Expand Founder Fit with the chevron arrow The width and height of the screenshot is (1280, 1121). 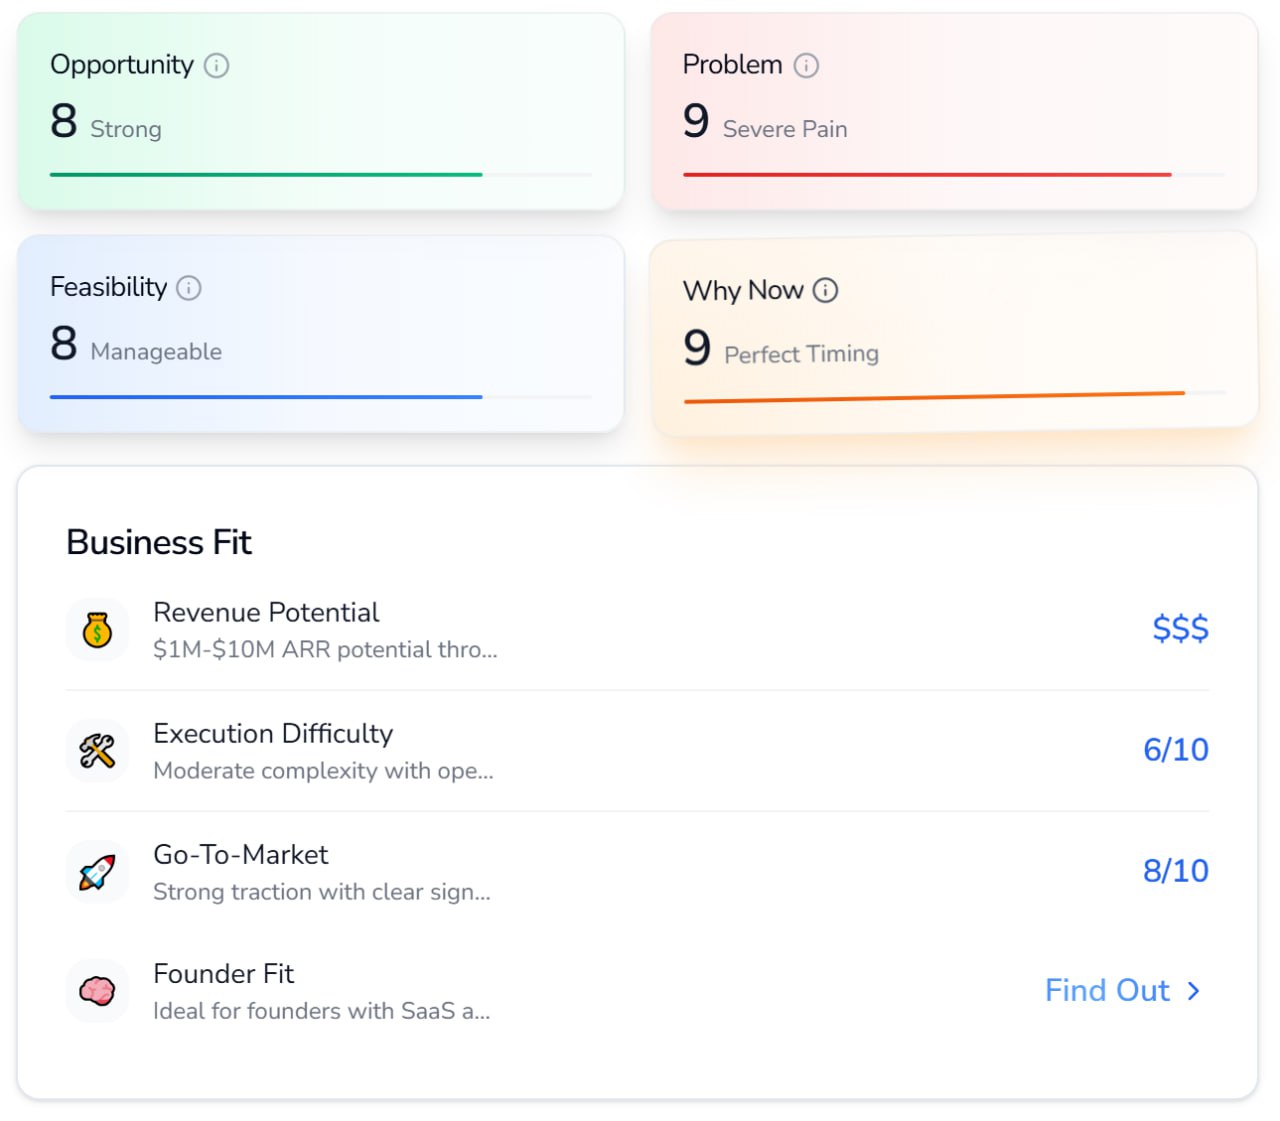click(x=1193, y=991)
